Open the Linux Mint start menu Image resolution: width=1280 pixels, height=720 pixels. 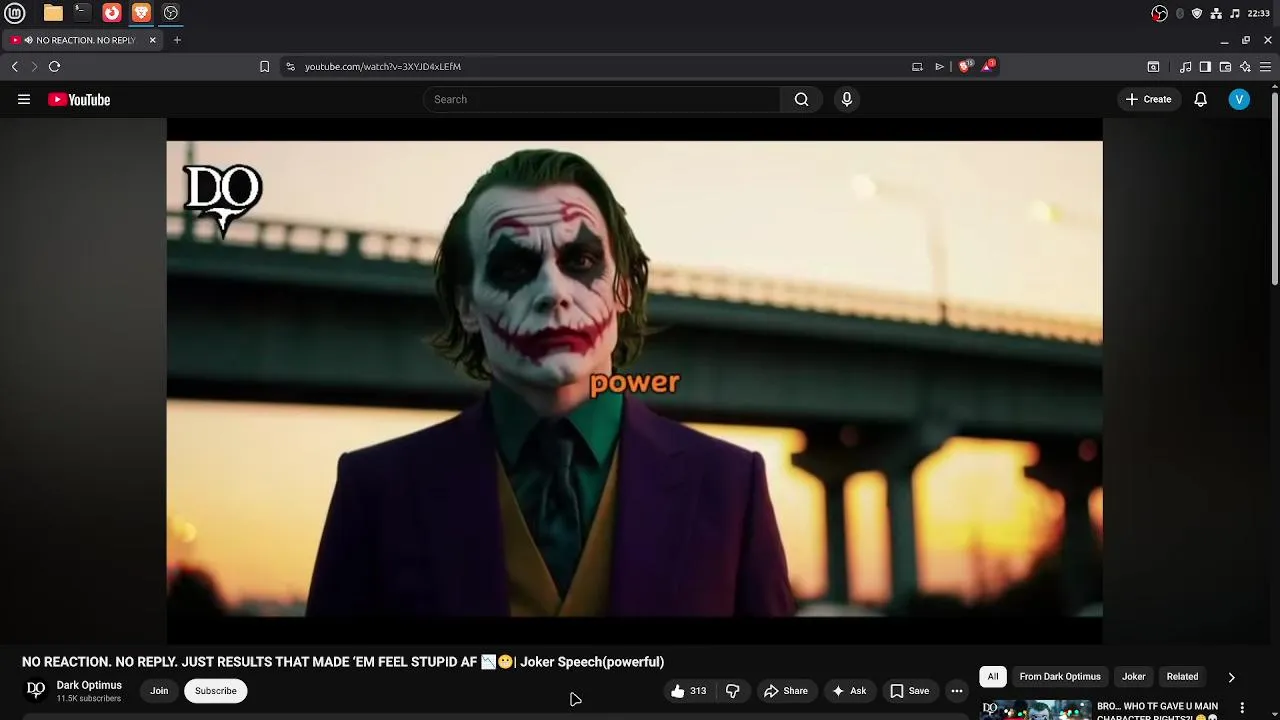(x=15, y=13)
